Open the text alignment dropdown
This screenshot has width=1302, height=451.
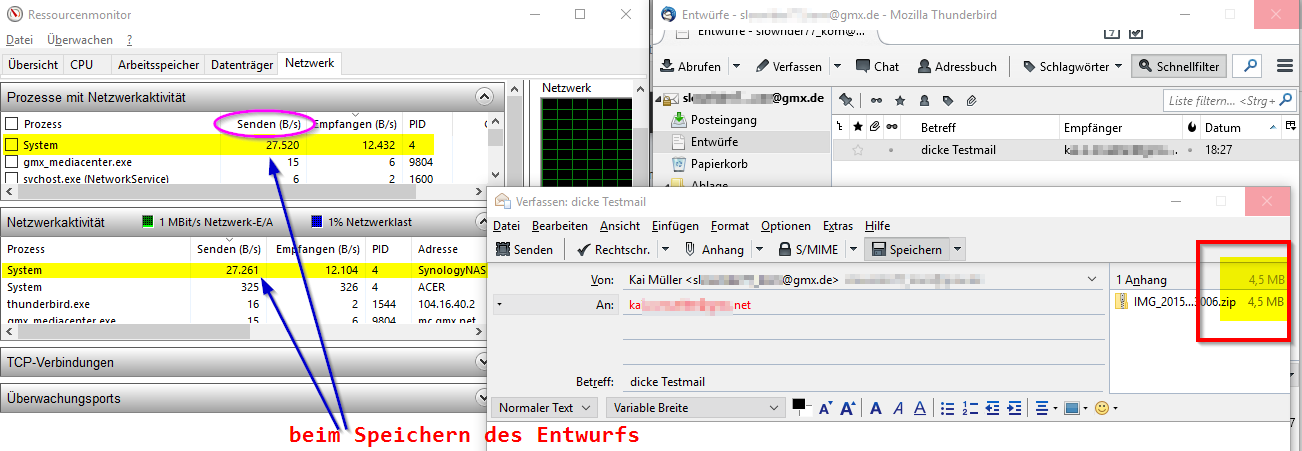[x=1046, y=408]
